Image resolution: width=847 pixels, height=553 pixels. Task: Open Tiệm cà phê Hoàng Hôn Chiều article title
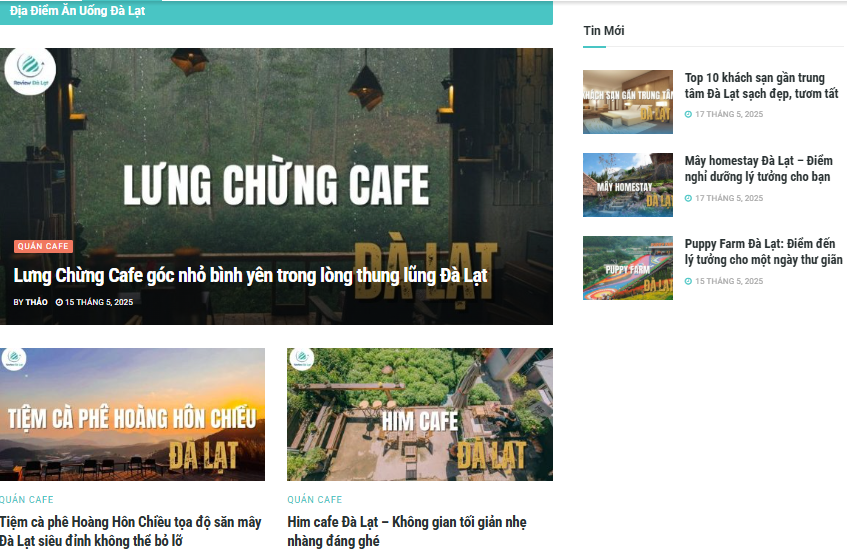(130, 531)
